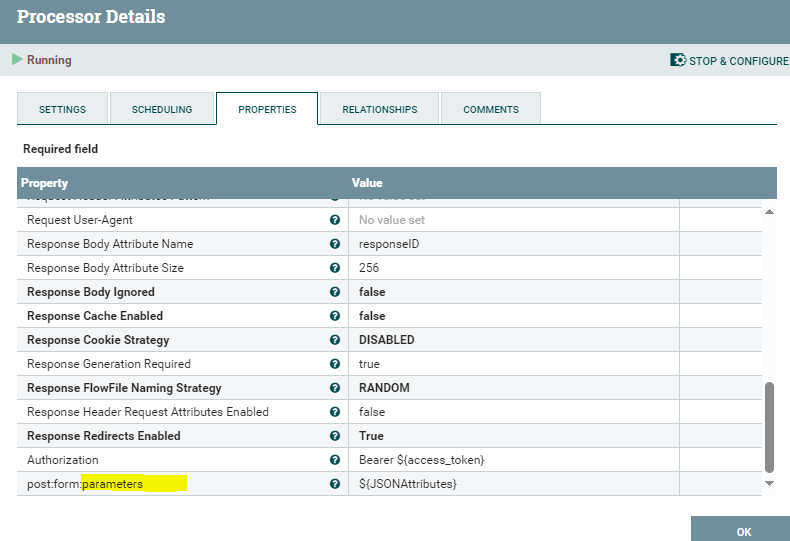Image resolution: width=790 pixels, height=541 pixels.
Task: Click help icon next to Response Body Ignored
Action: pyautogui.click(x=335, y=292)
